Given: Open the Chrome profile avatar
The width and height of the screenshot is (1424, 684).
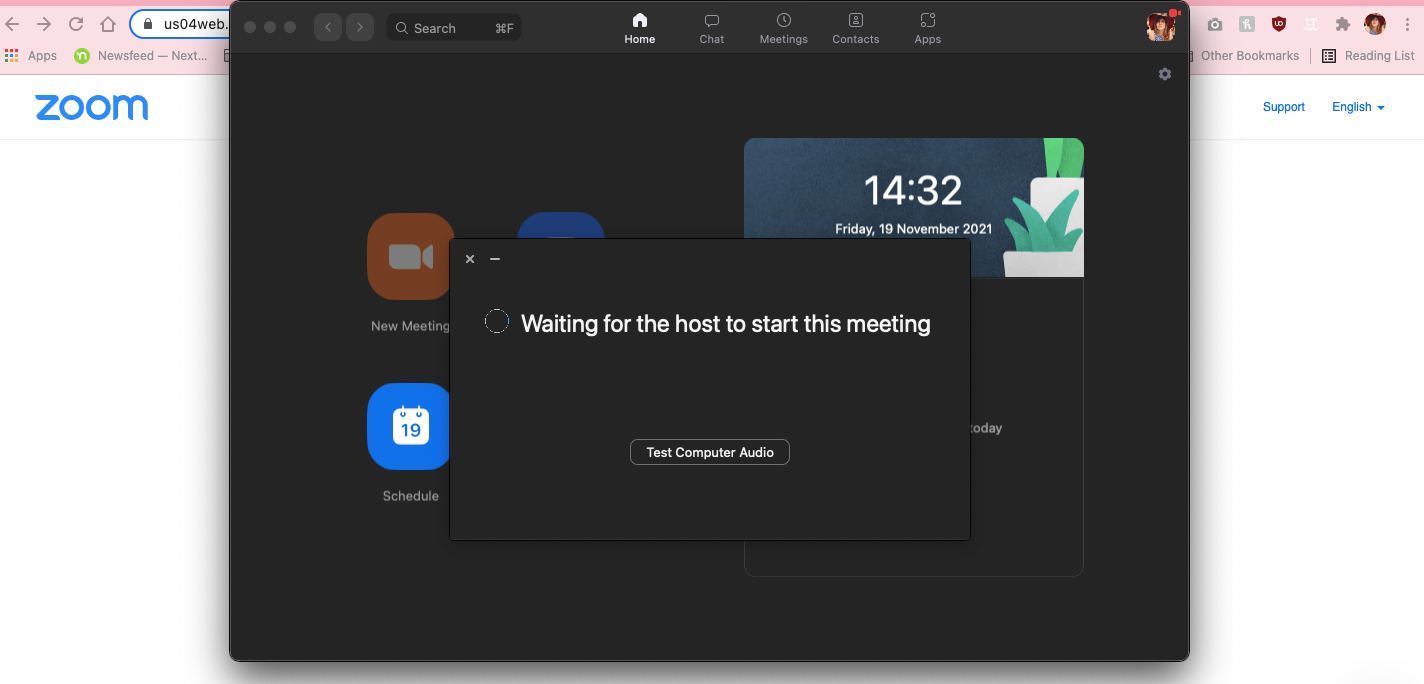Looking at the screenshot, I should (1375, 25).
